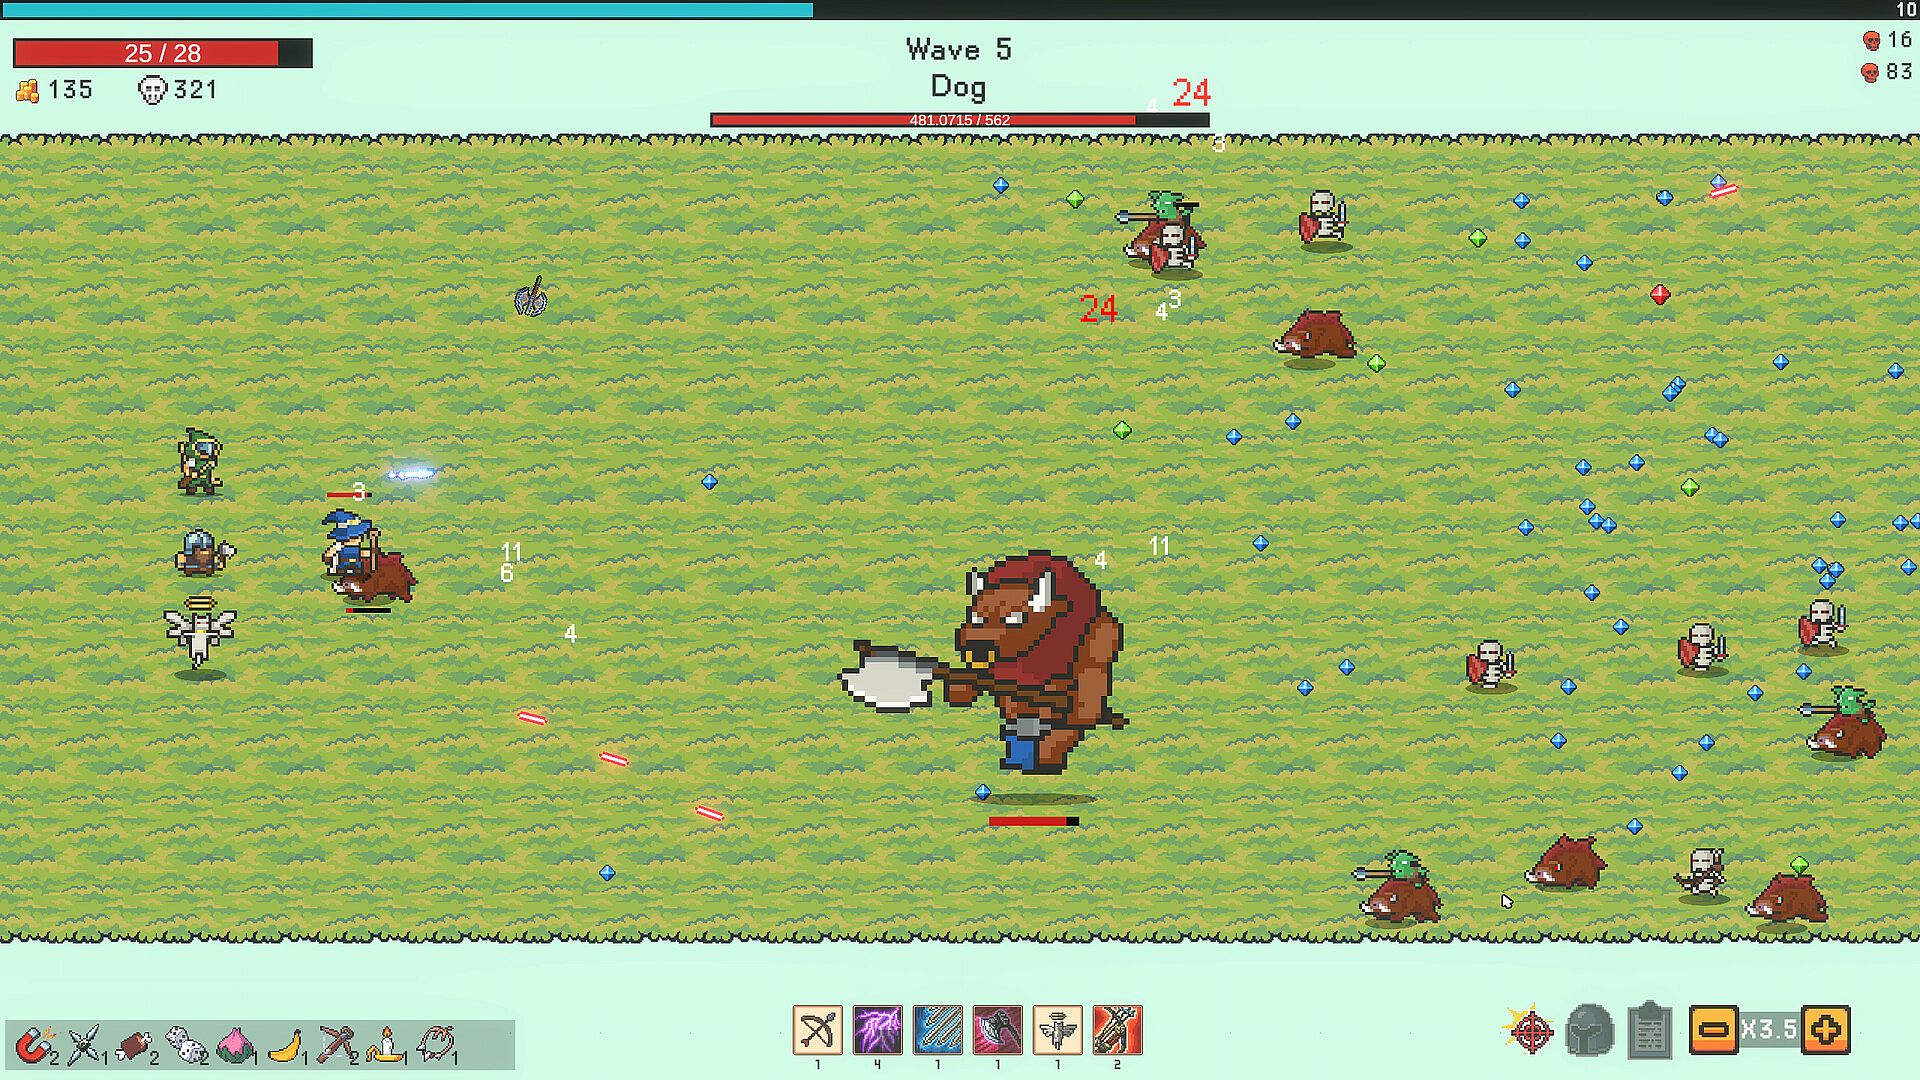
Task: Click the dice item icon
Action: tap(184, 1045)
